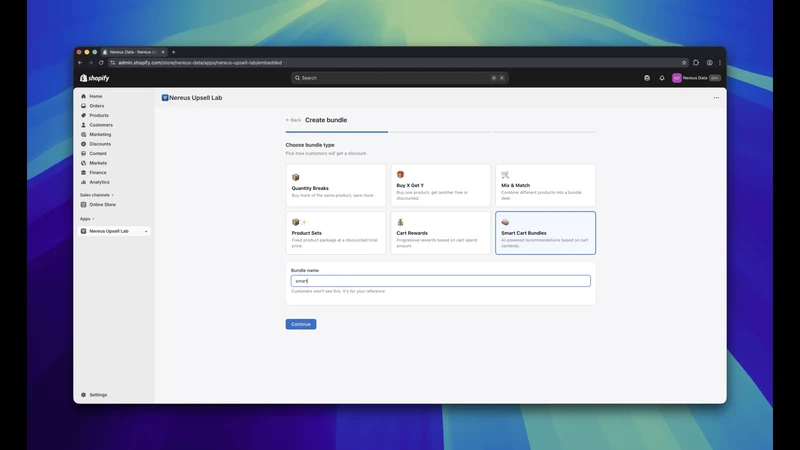
Task: Close the Nereus Data browser tab
Action: coord(163,52)
